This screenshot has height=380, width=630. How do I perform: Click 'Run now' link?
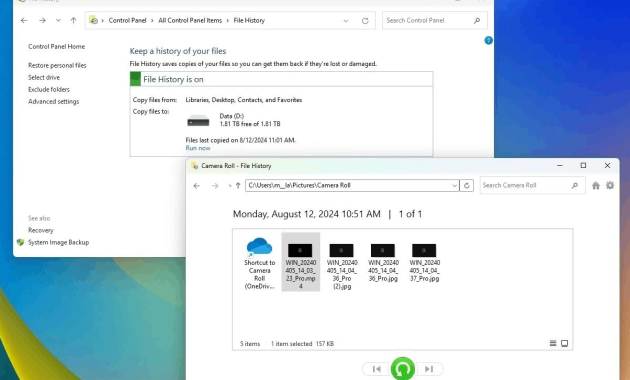[x=198, y=148]
